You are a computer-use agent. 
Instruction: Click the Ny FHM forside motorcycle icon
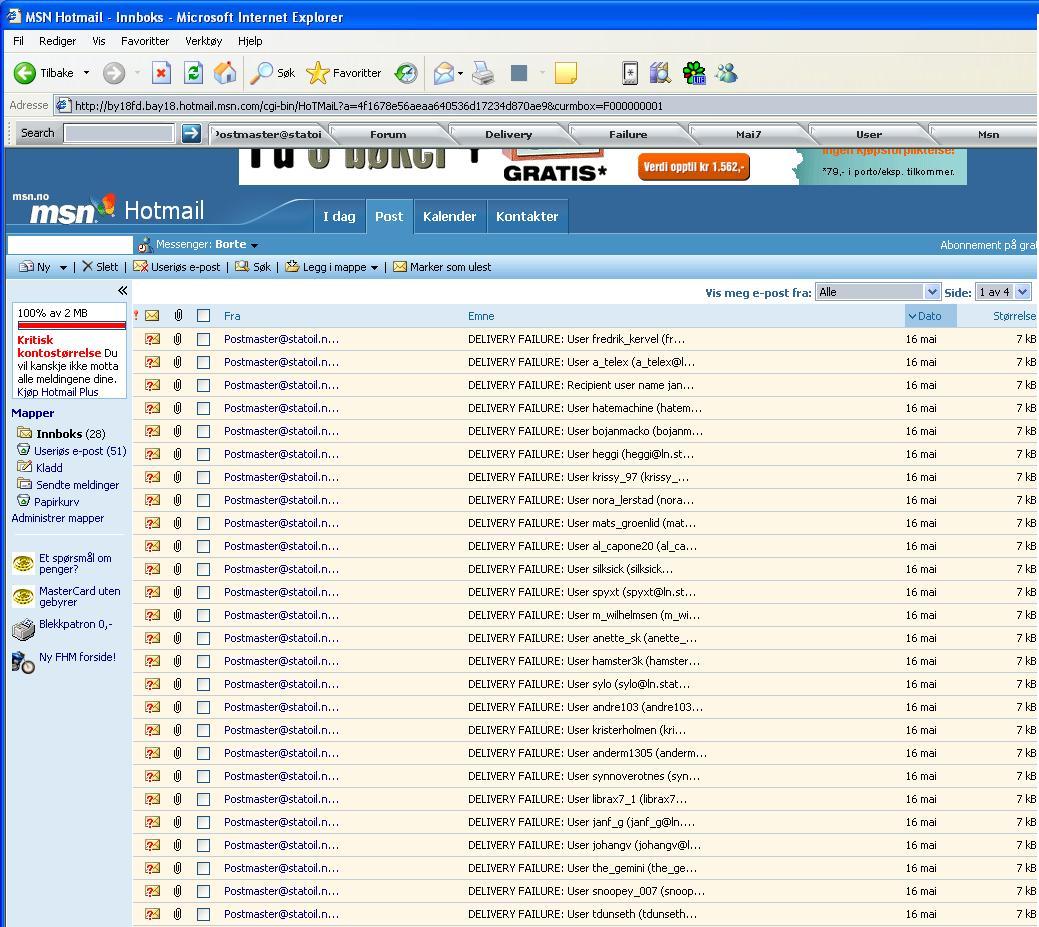[23, 662]
